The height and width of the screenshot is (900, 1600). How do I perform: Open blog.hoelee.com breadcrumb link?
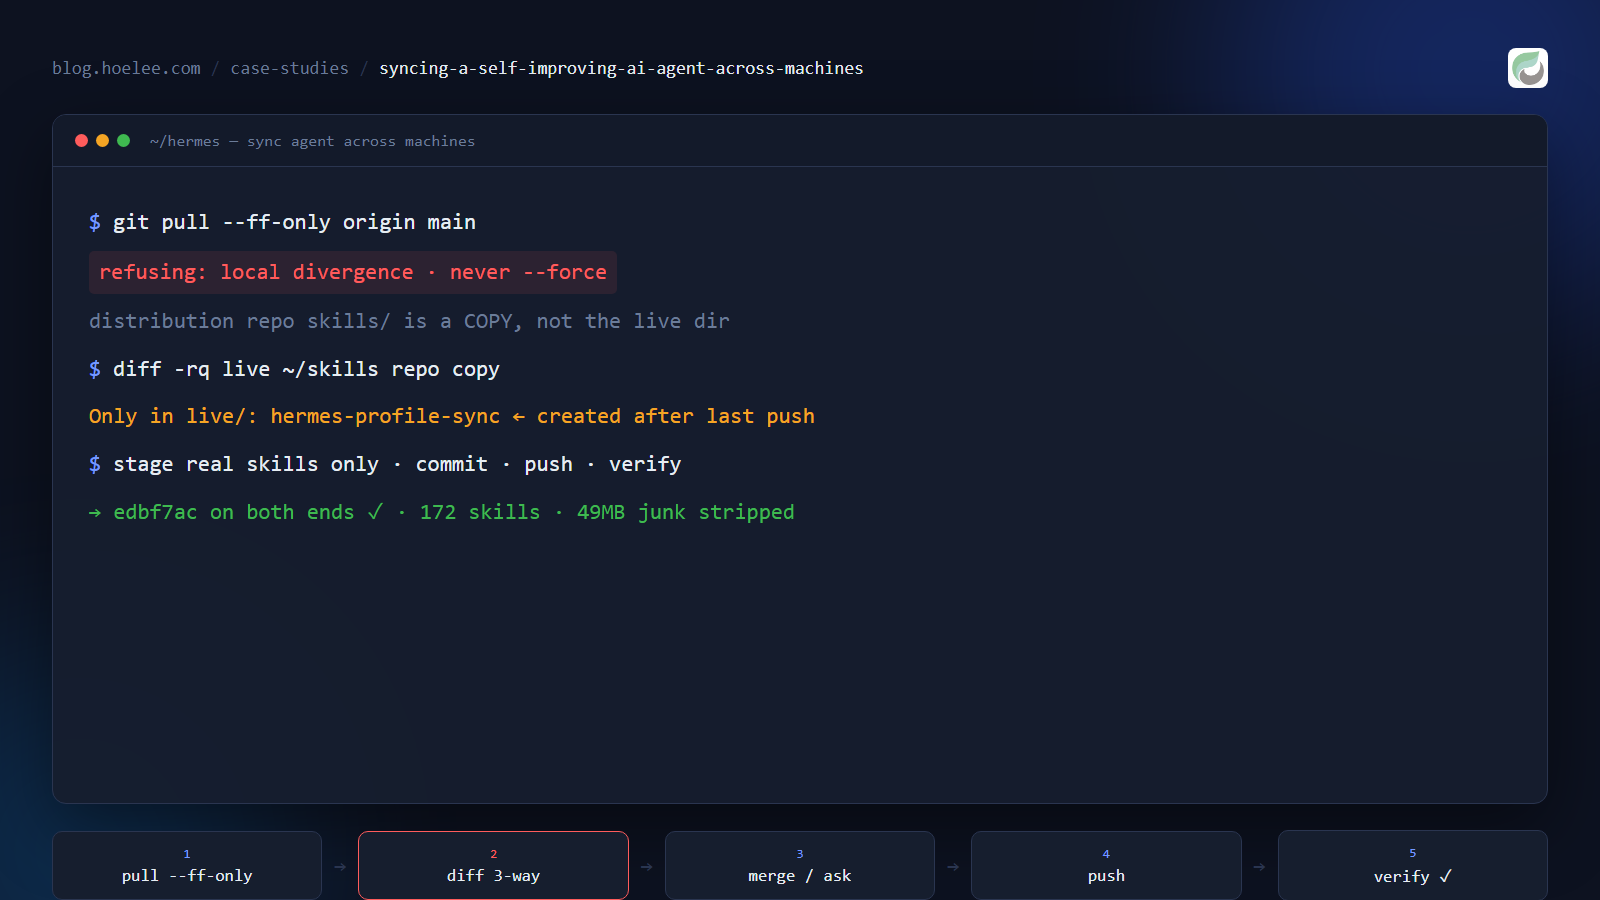(126, 68)
